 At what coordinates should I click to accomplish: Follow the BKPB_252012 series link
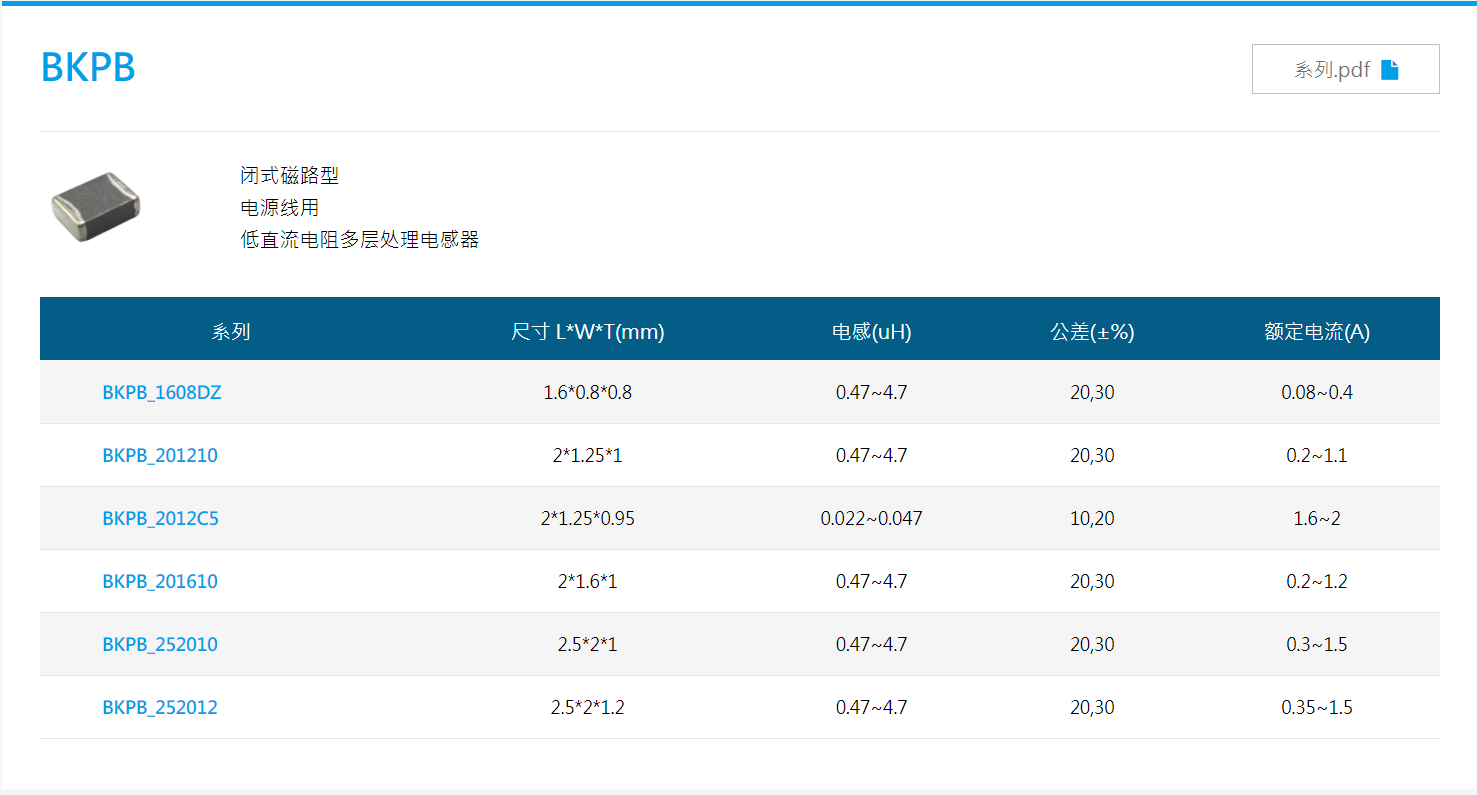pos(160,707)
